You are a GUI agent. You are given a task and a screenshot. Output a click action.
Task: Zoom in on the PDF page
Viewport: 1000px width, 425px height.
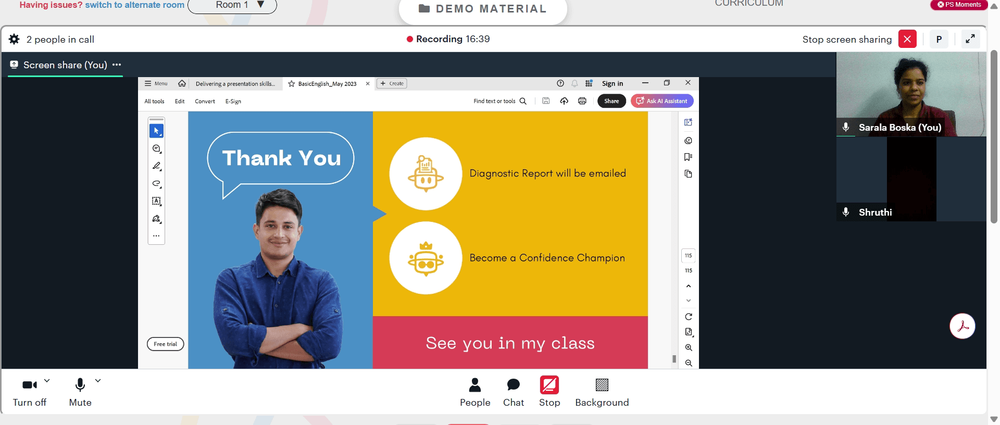tap(688, 348)
